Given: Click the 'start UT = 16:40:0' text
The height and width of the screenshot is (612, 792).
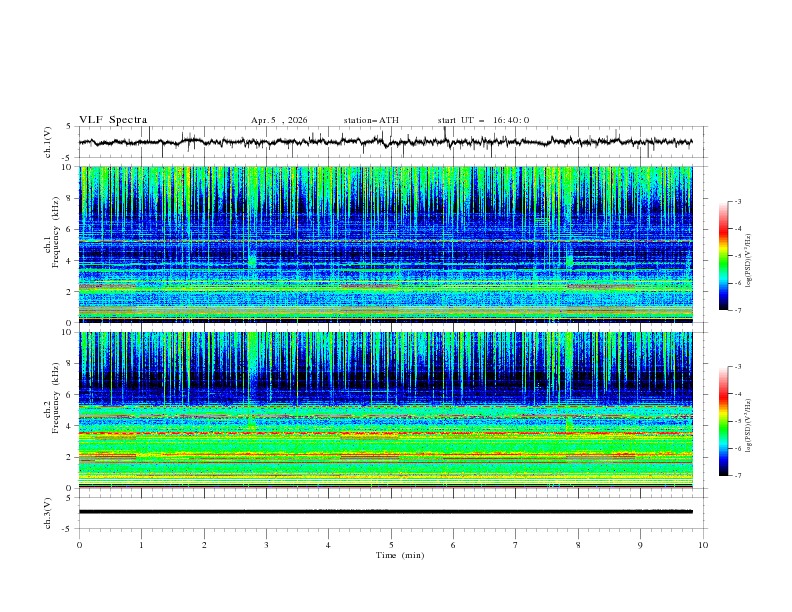Looking at the screenshot, I should (x=483, y=120).
